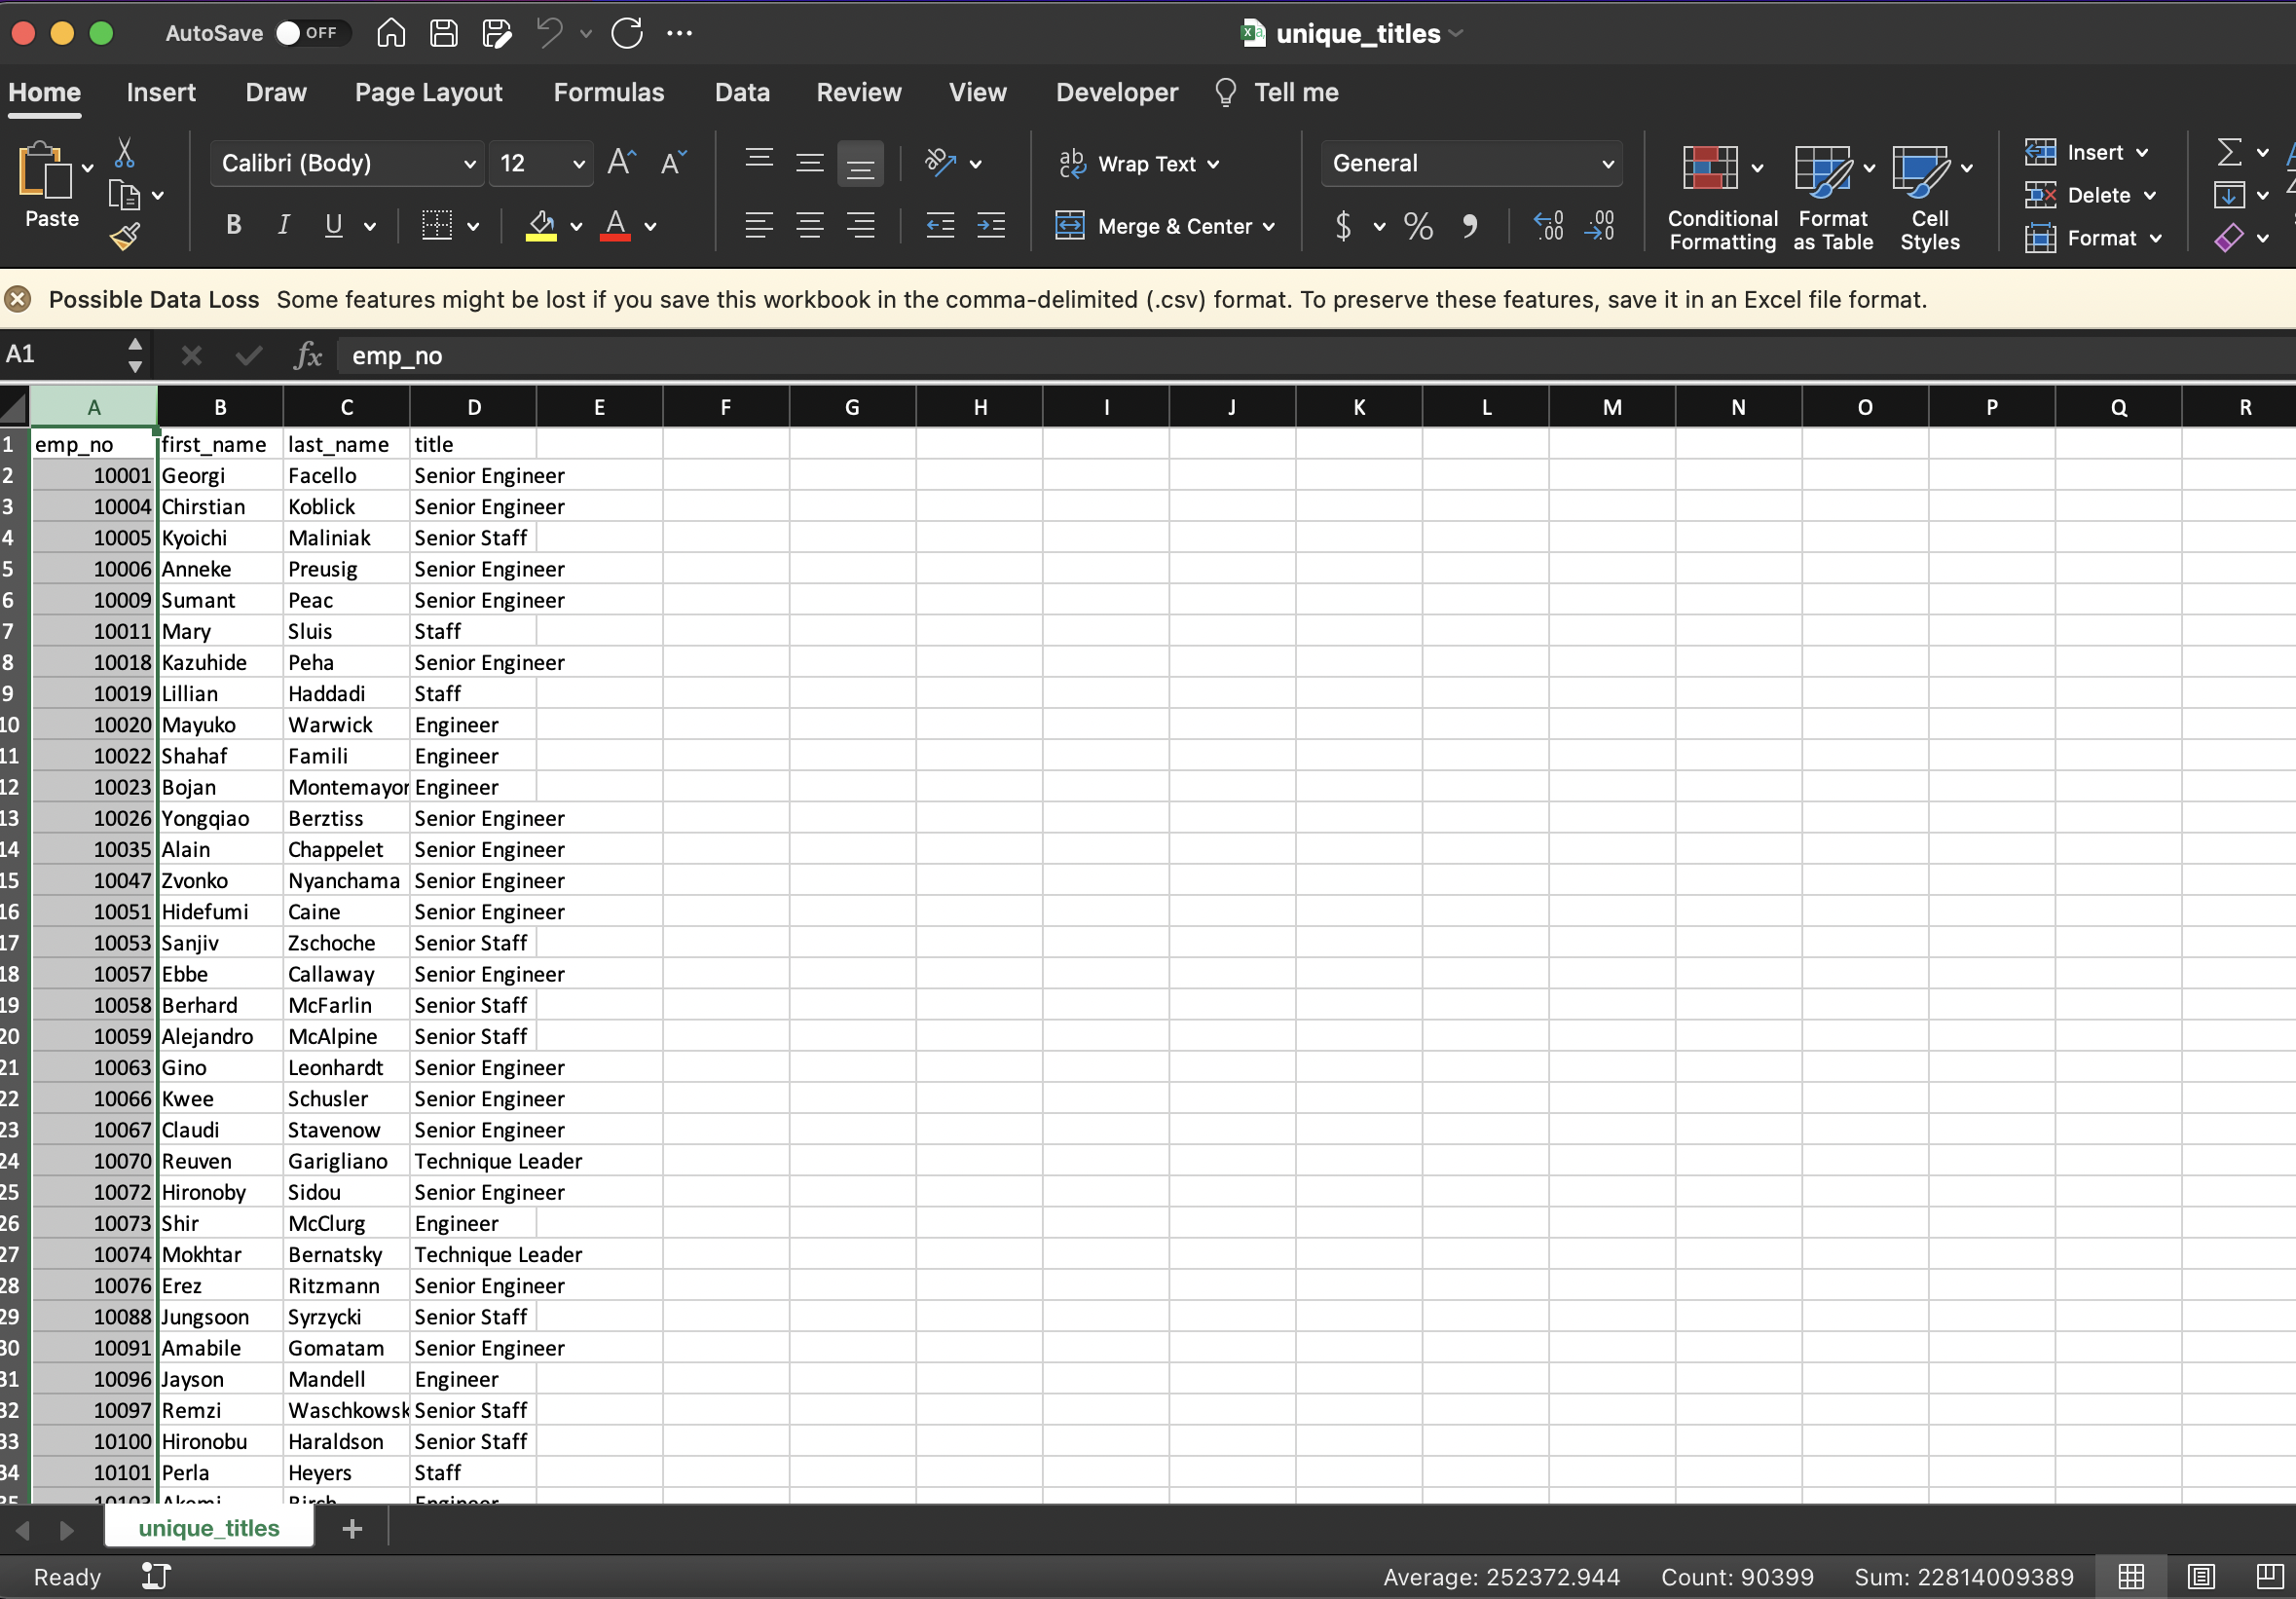Switch to Page Layout view in status bar

[2201, 1577]
